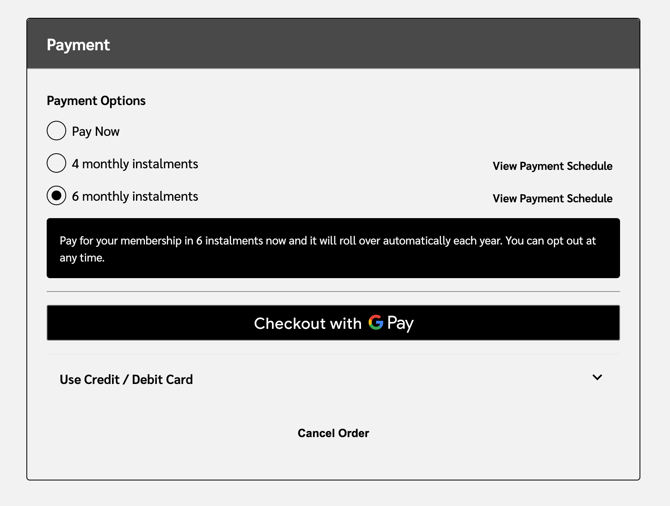
Task: Choose the 4 monthly instalments radio button
Action: coord(57,163)
